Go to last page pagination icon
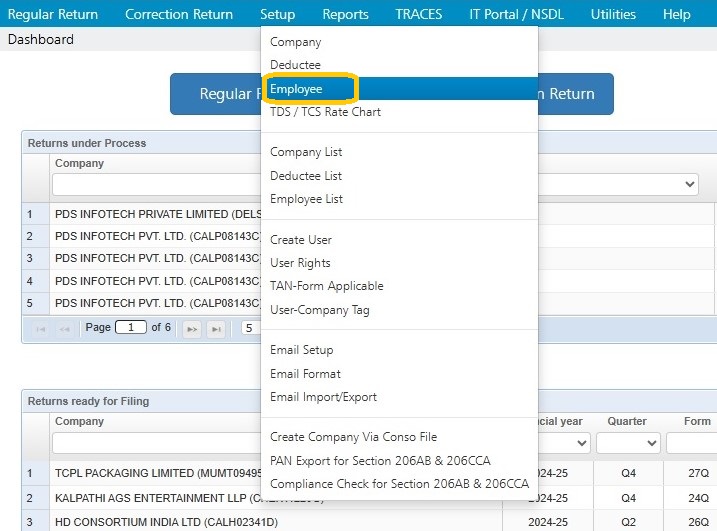This screenshot has width=717, height=531. point(216,329)
